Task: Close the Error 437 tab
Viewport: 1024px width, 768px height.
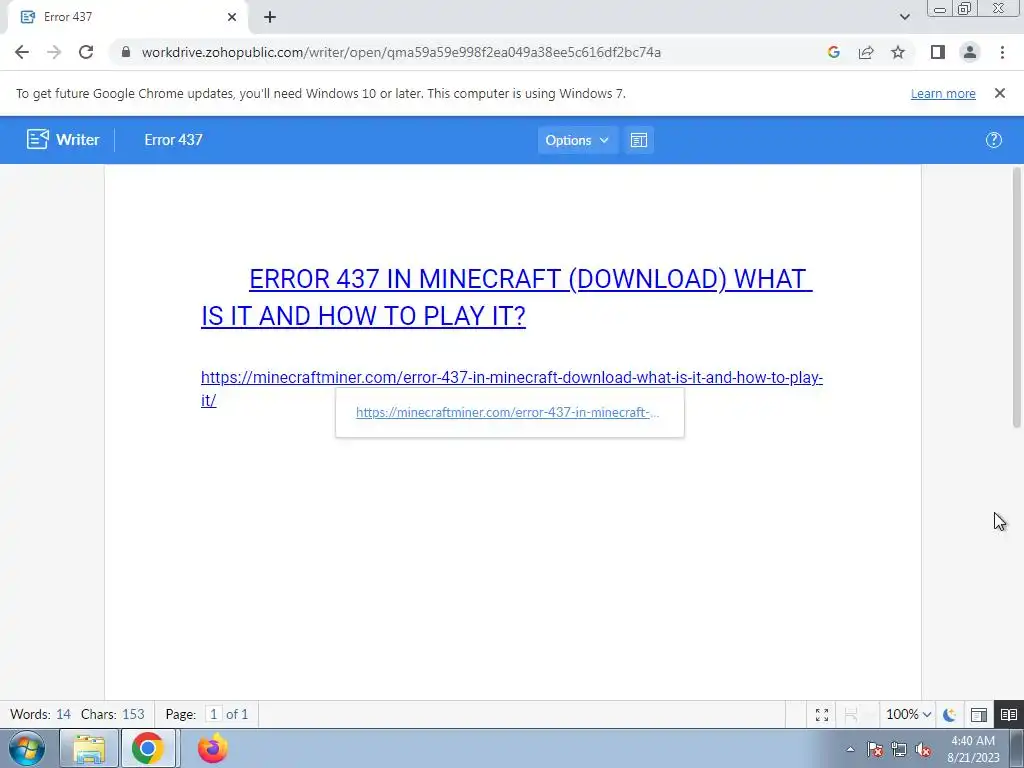Action: (232, 17)
